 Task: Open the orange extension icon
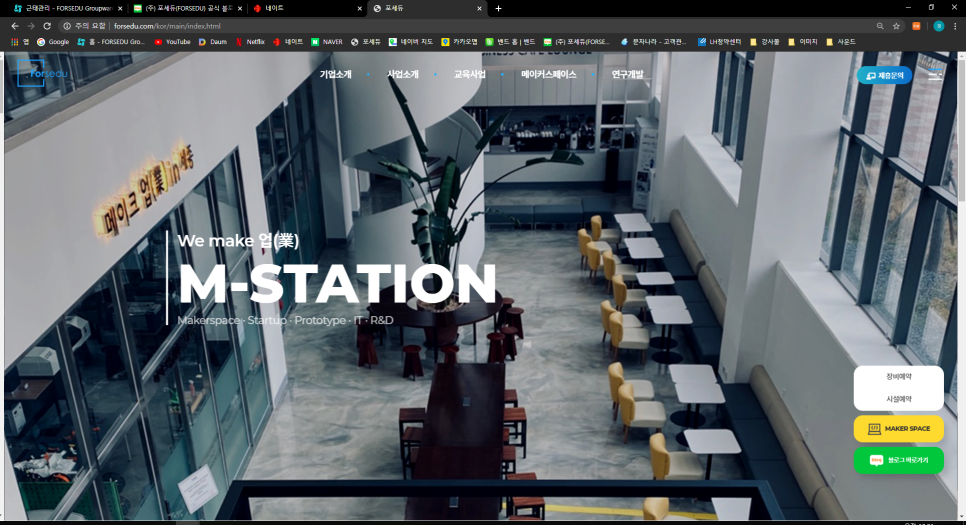(916, 26)
